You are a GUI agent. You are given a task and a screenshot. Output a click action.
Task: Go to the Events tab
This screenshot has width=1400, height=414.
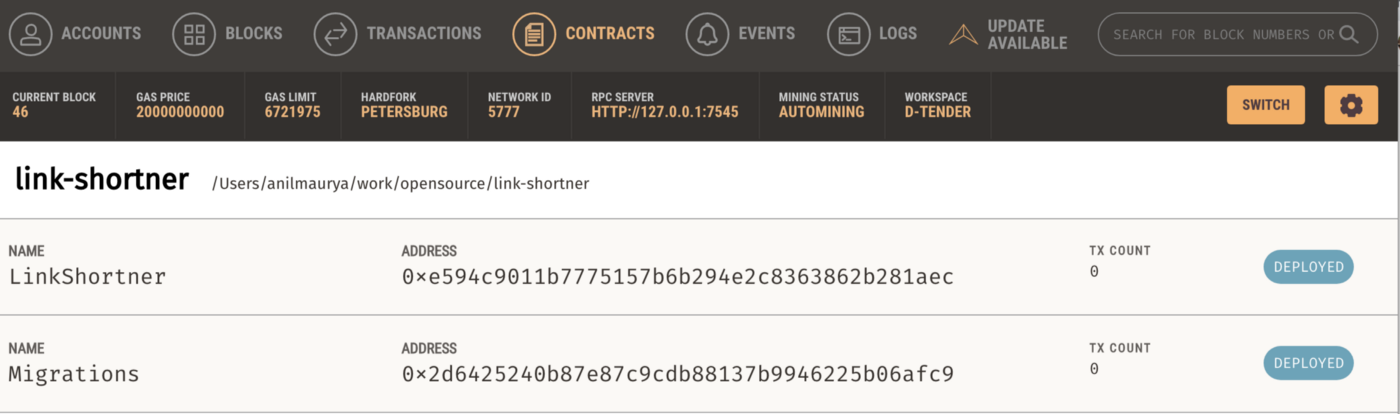tap(766, 34)
